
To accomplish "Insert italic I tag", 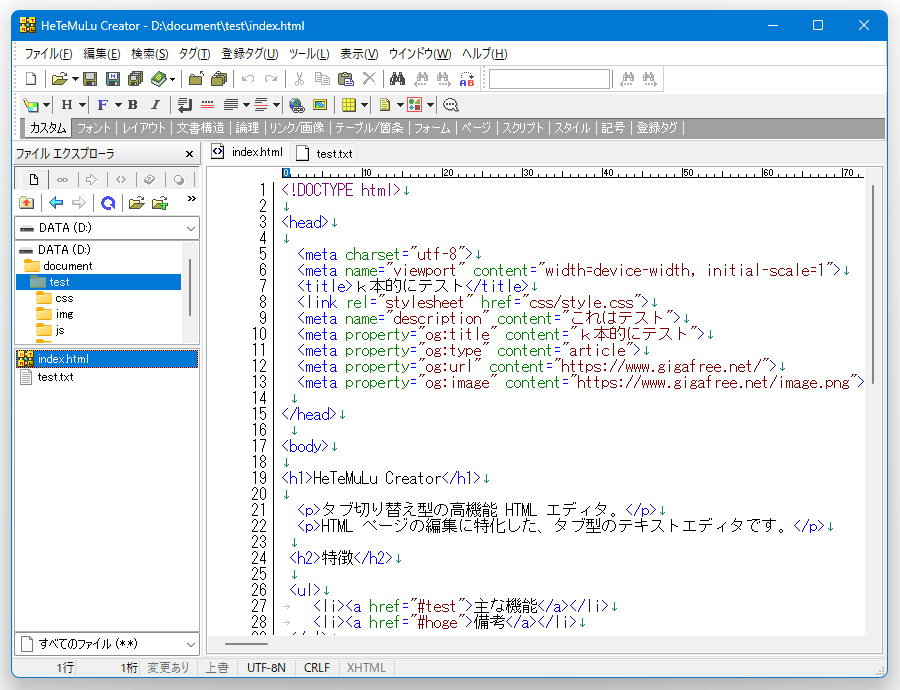I will (x=155, y=104).
